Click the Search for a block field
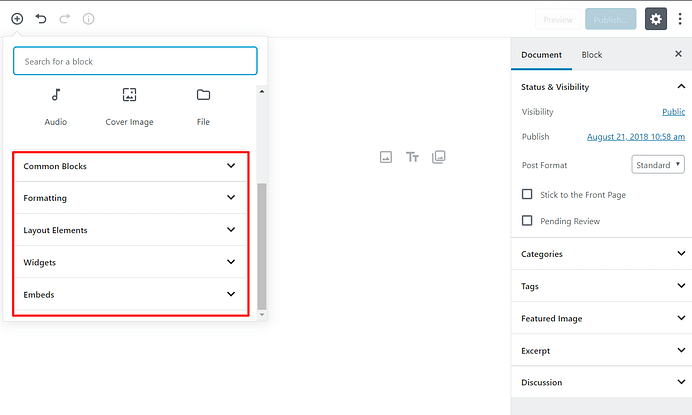The width and height of the screenshot is (692, 415). pos(135,61)
